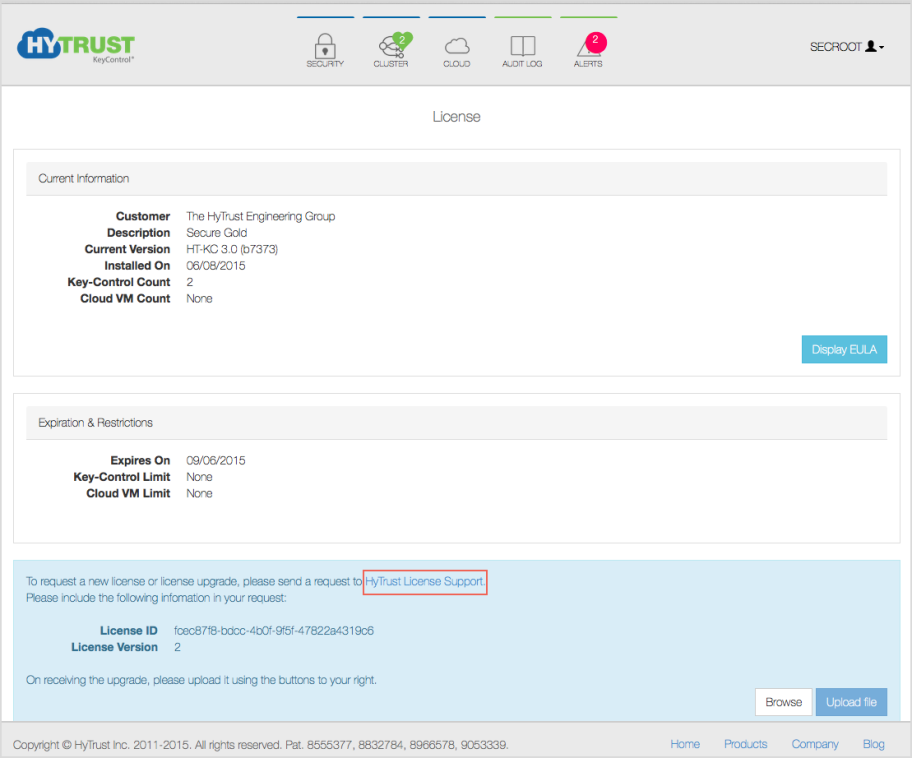Screen dimensions: 912x758
Task: Click the Current Information section header
Action: [457, 179]
